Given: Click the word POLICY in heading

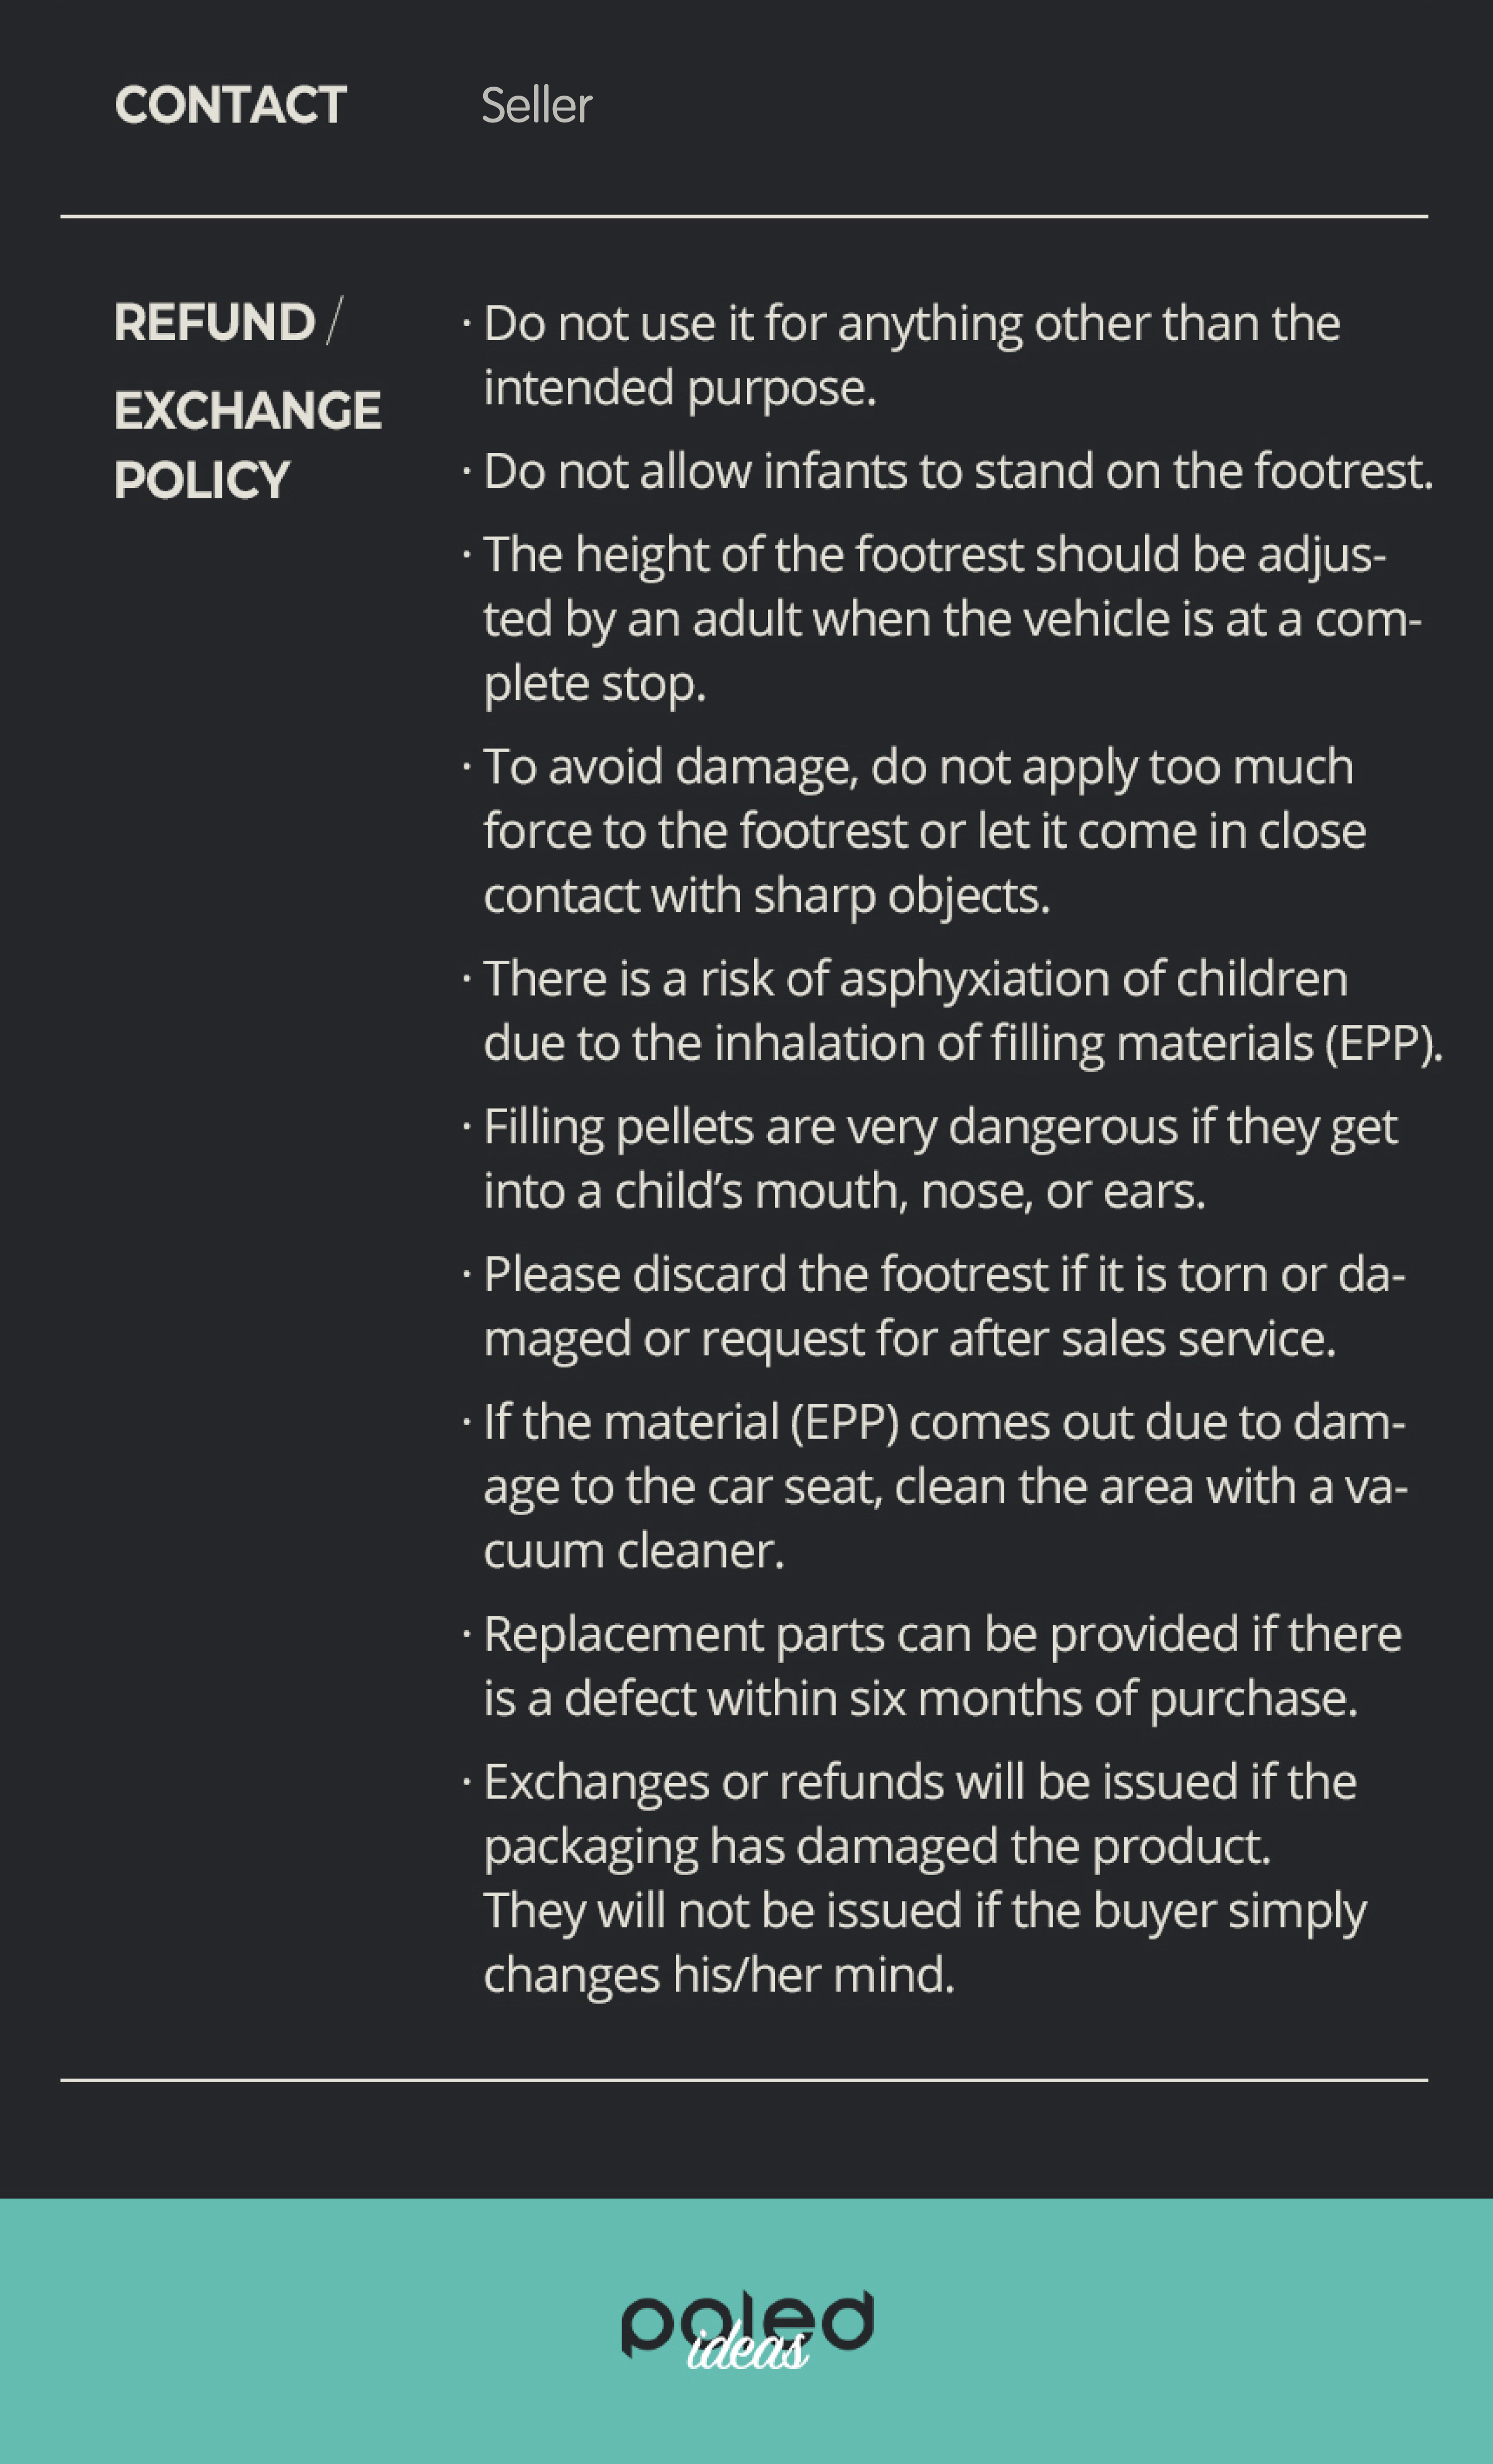Looking at the screenshot, I should pyautogui.click(x=202, y=481).
